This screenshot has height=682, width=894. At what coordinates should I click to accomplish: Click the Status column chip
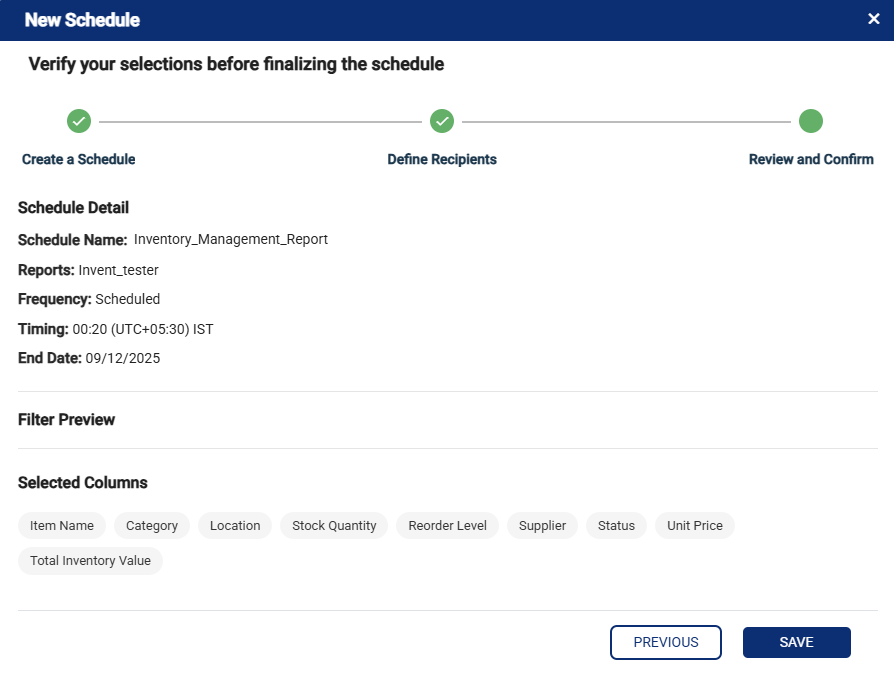(616, 526)
